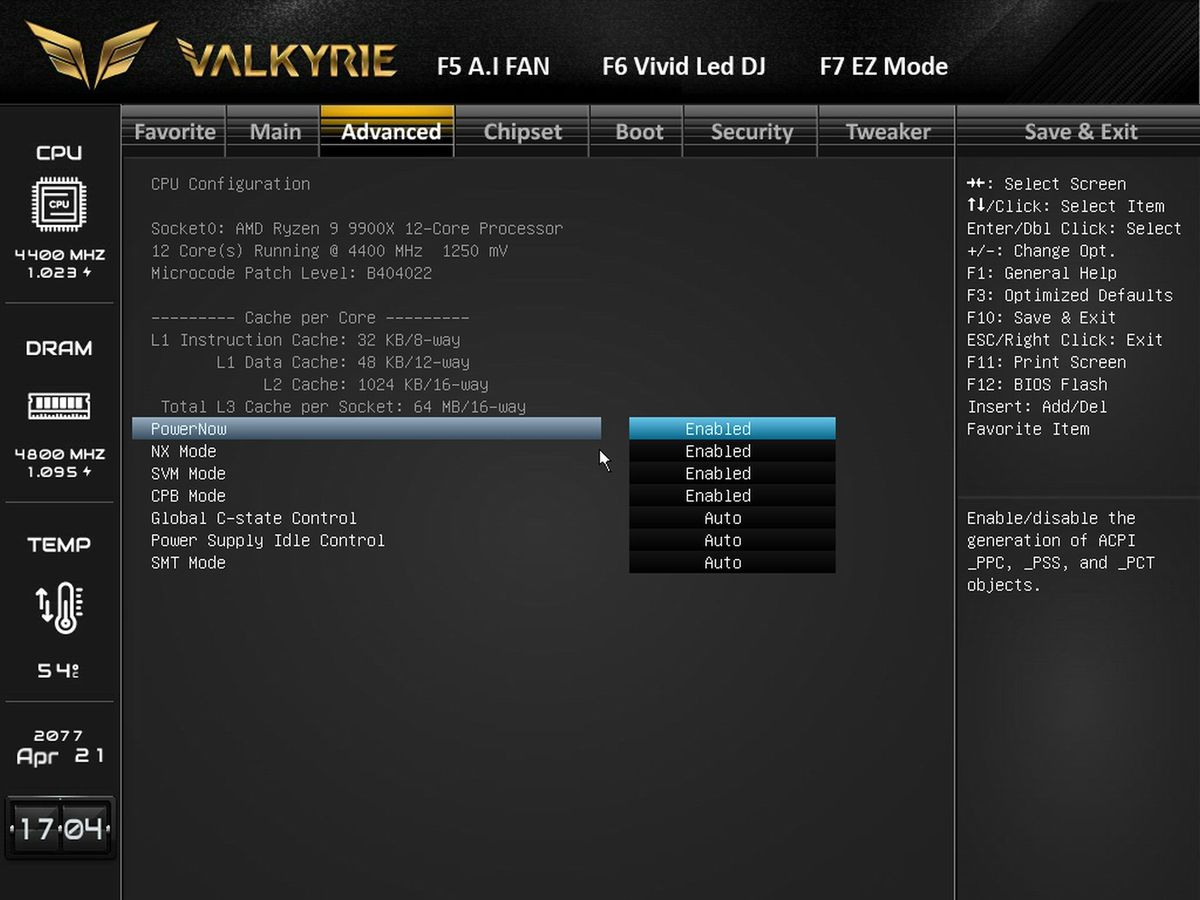This screenshot has height=900, width=1200.
Task: Open Global C-state Control Auto value
Action: click(732, 518)
